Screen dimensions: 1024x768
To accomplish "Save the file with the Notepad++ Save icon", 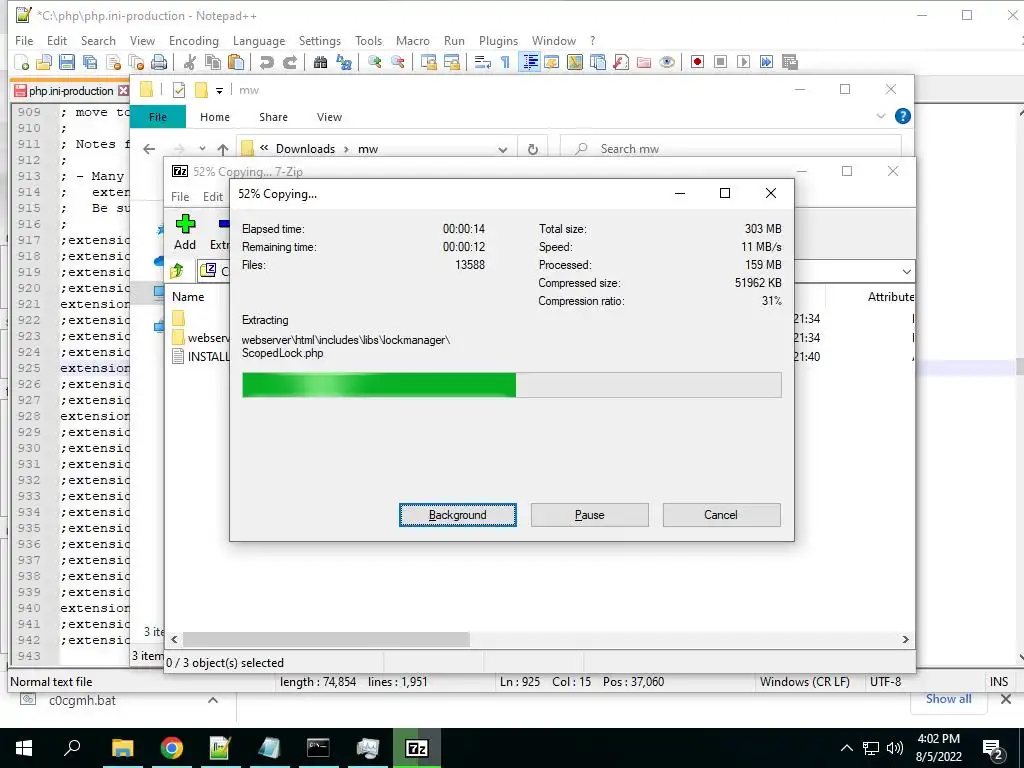I will (67, 62).
